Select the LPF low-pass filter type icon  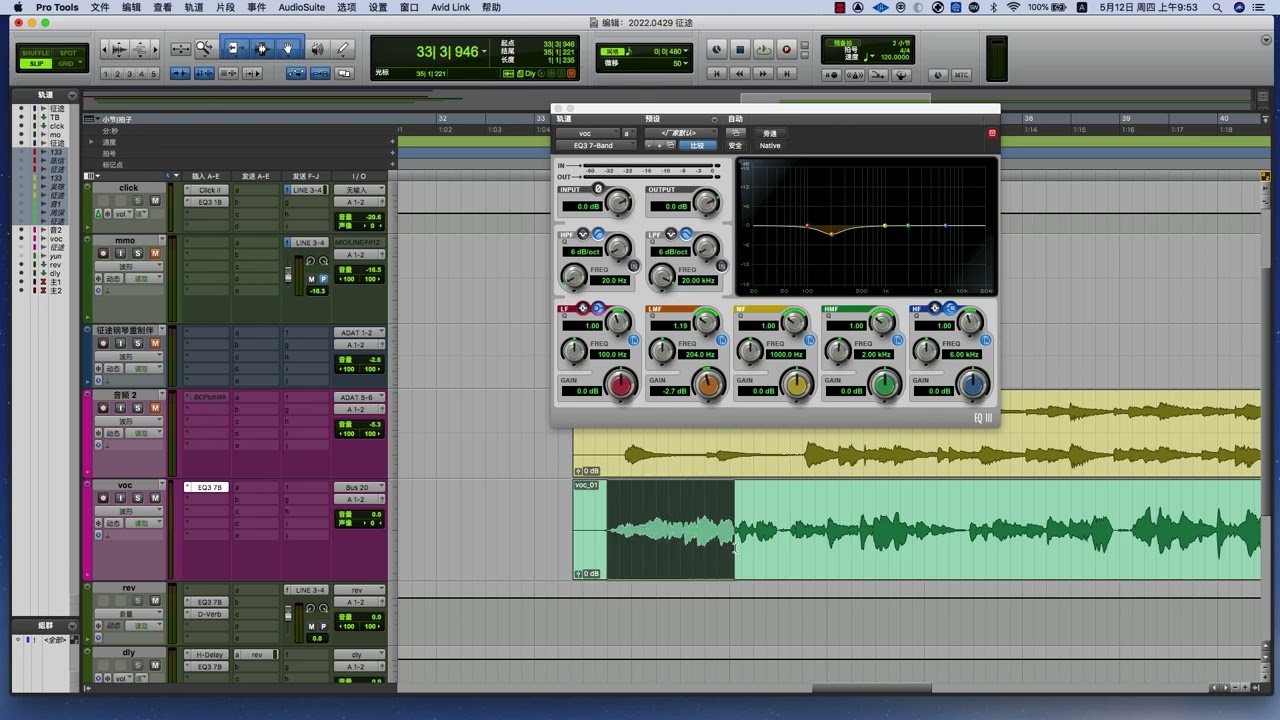pos(686,234)
